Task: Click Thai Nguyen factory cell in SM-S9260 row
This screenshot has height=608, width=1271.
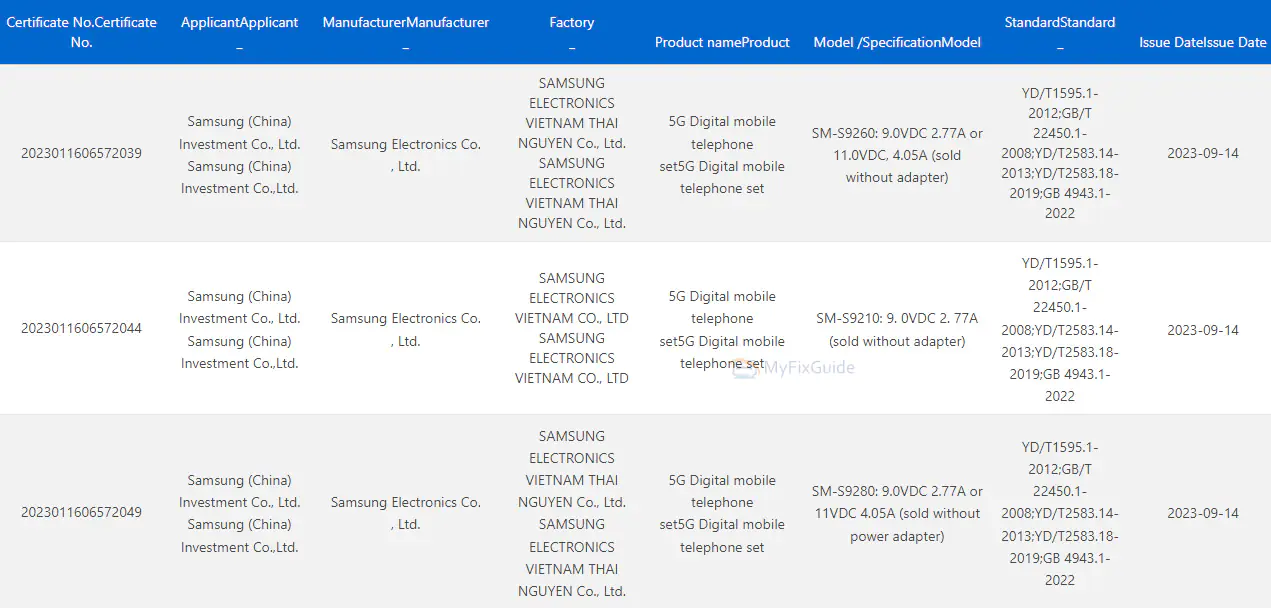Action: (x=571, y=153)
